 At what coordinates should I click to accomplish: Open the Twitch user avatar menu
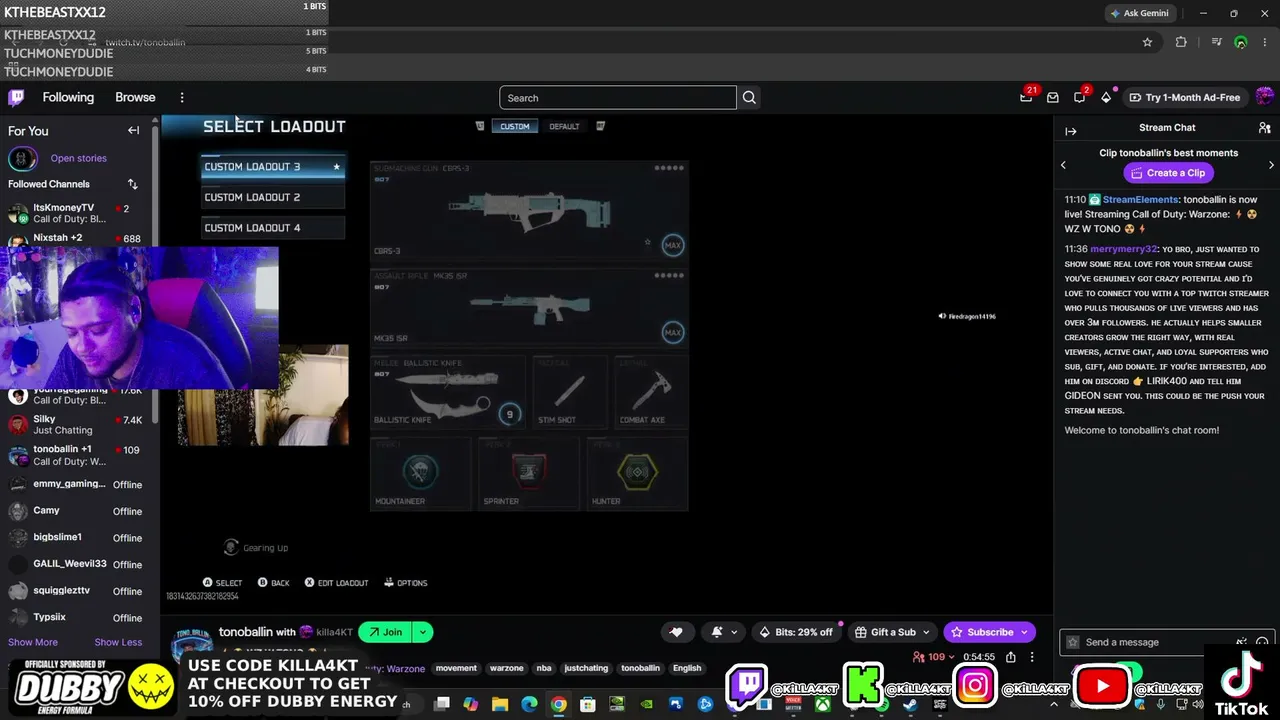[x=1264, y=97]
